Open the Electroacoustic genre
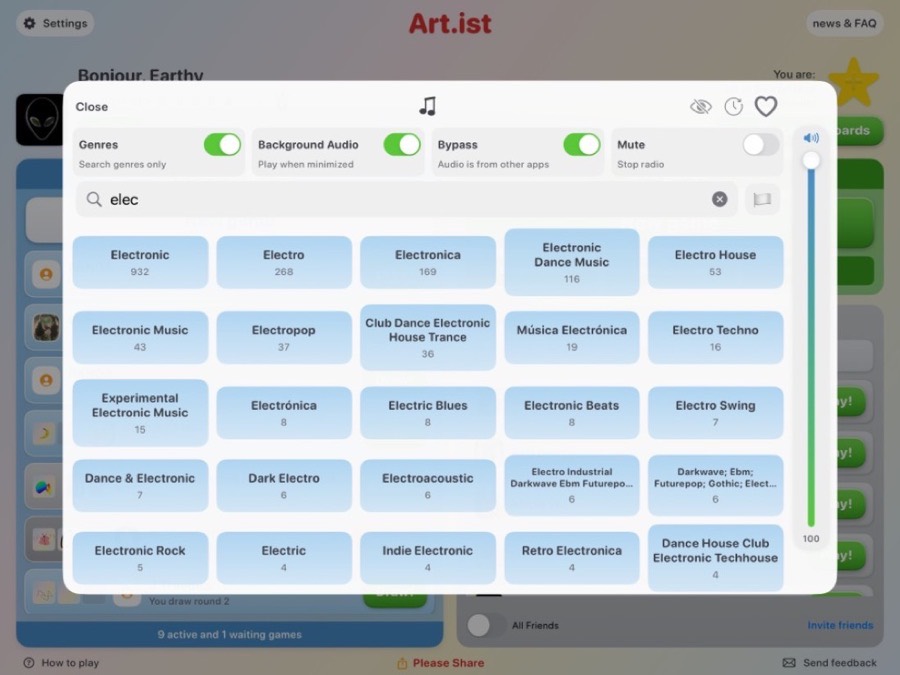The image size is (900, 675). [428, 486]
